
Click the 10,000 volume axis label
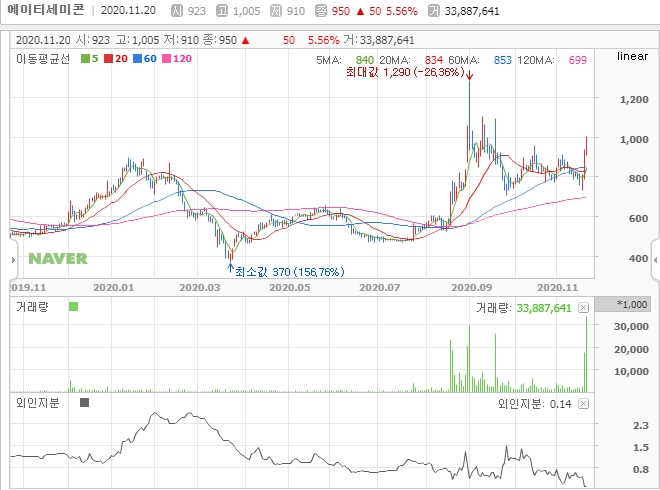631,372
